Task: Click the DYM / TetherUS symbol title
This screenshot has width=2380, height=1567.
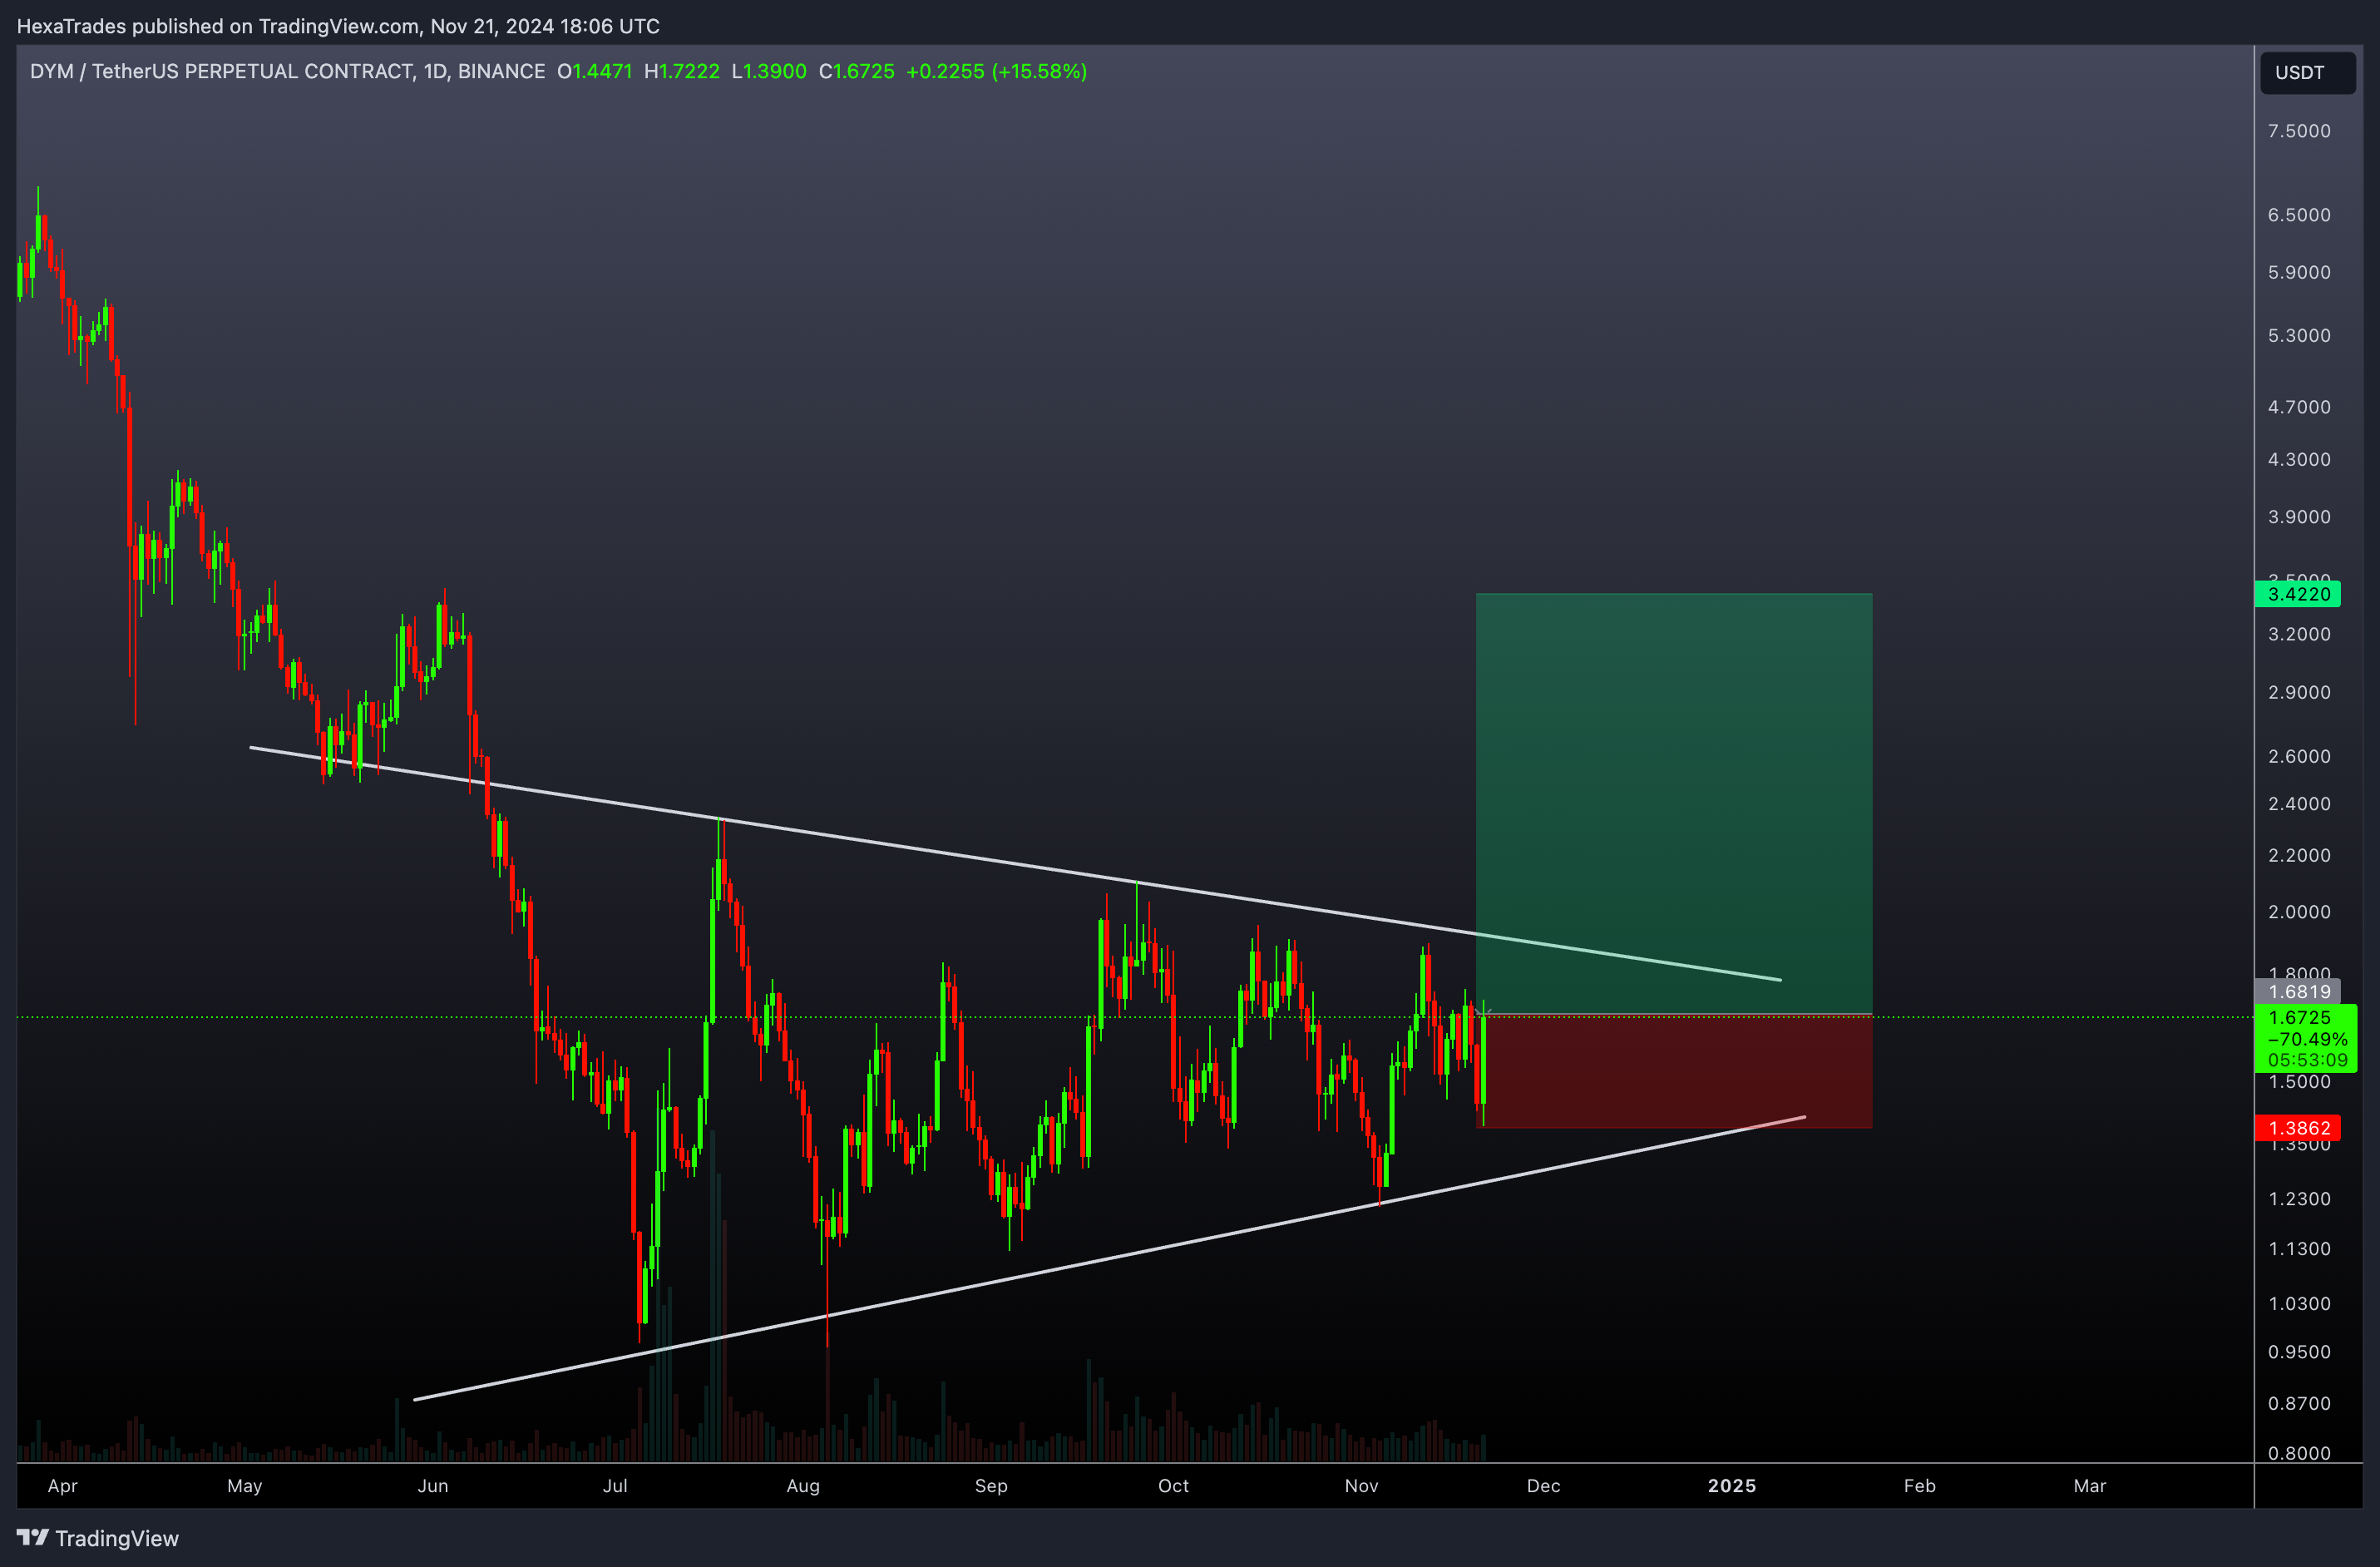Action: [x=287, y=71]
